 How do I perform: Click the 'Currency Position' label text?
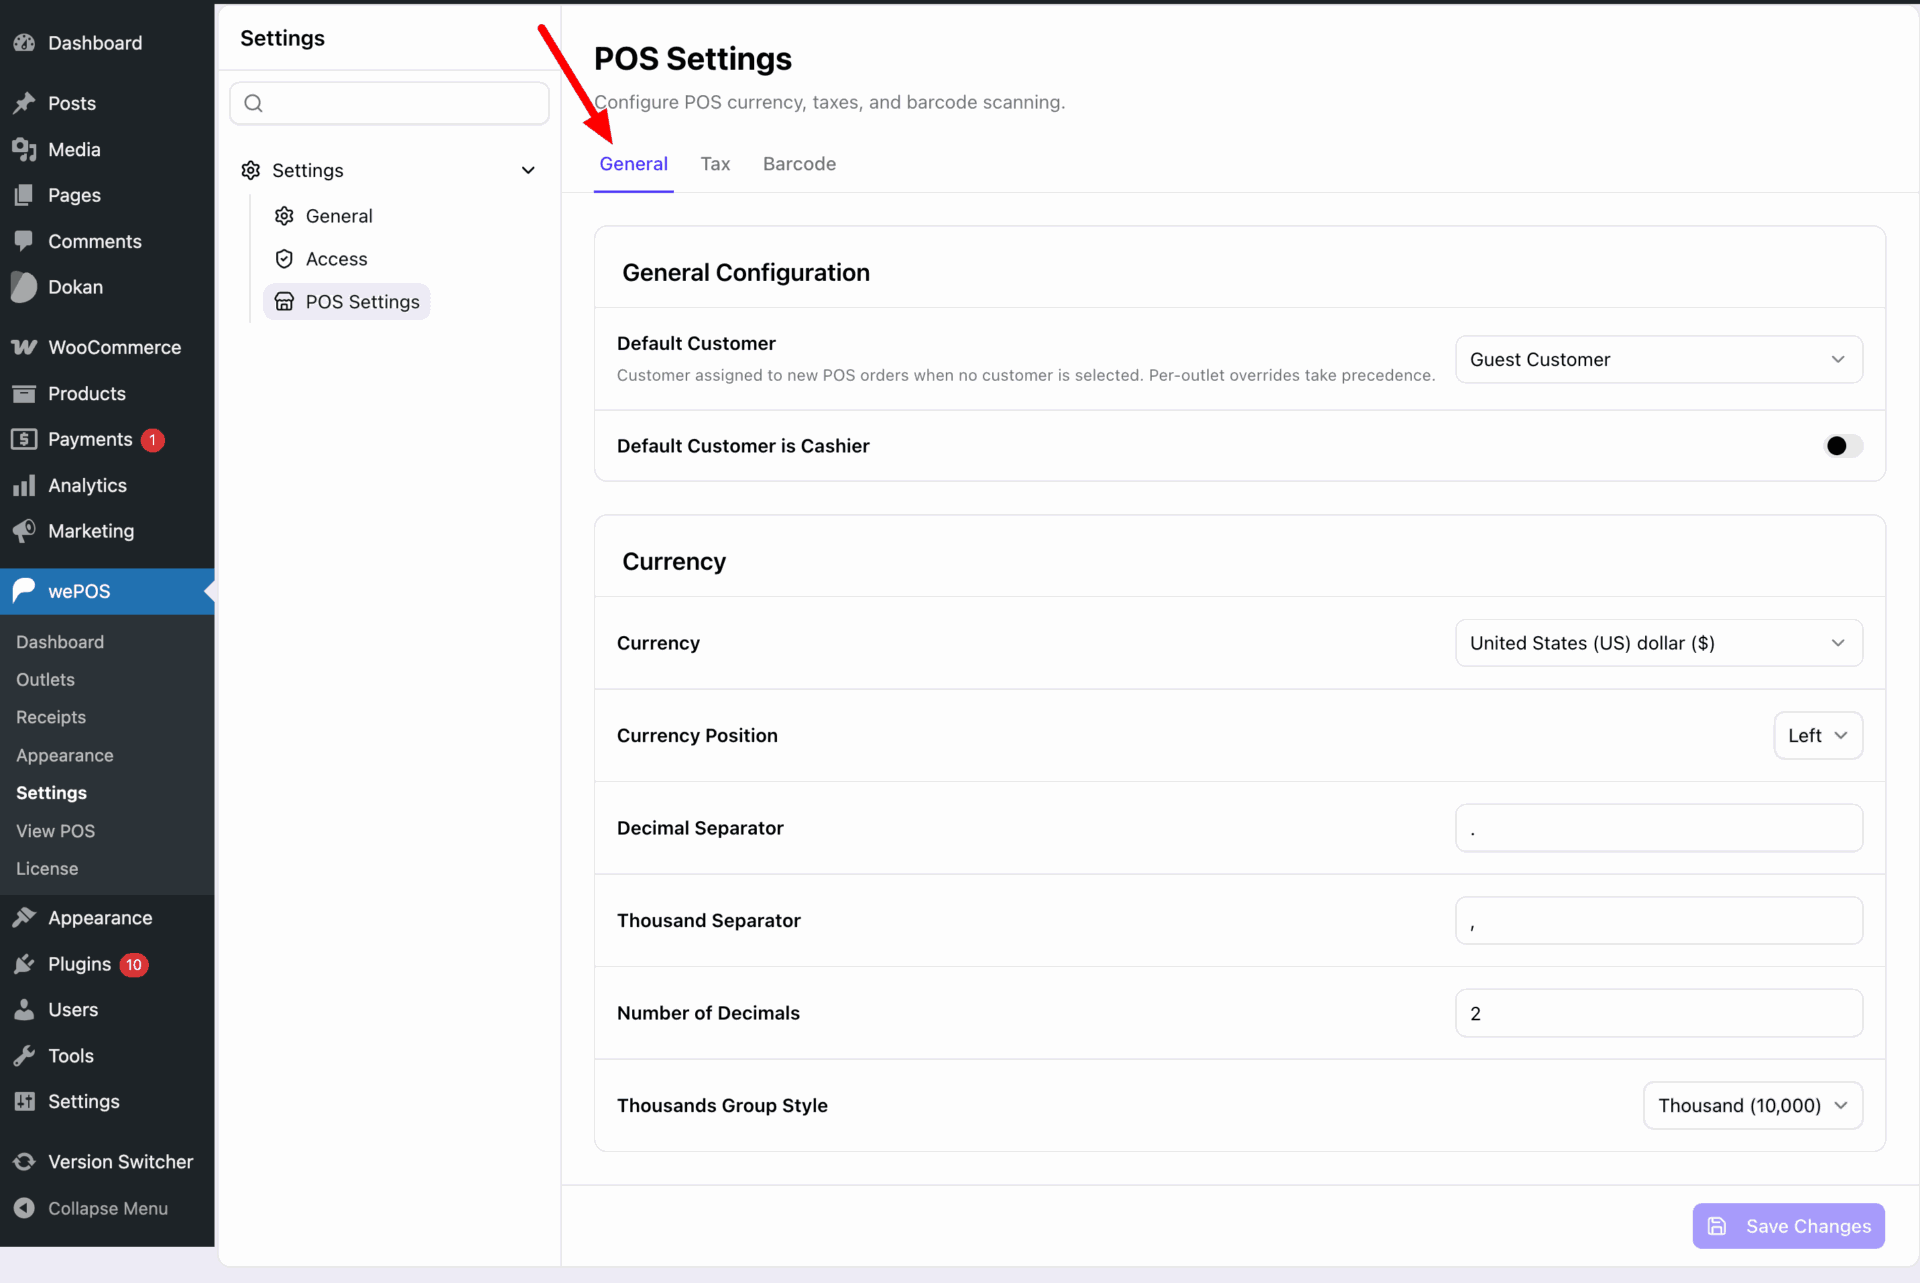(697, 736)
